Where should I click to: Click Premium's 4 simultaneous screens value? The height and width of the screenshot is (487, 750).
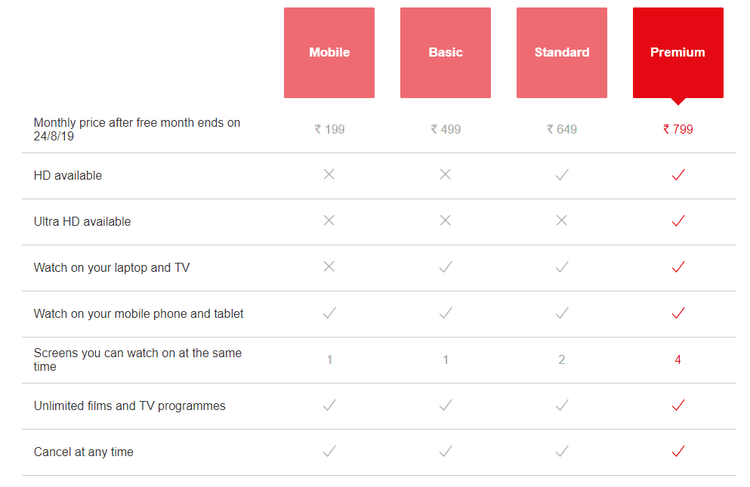pos(678,360)
